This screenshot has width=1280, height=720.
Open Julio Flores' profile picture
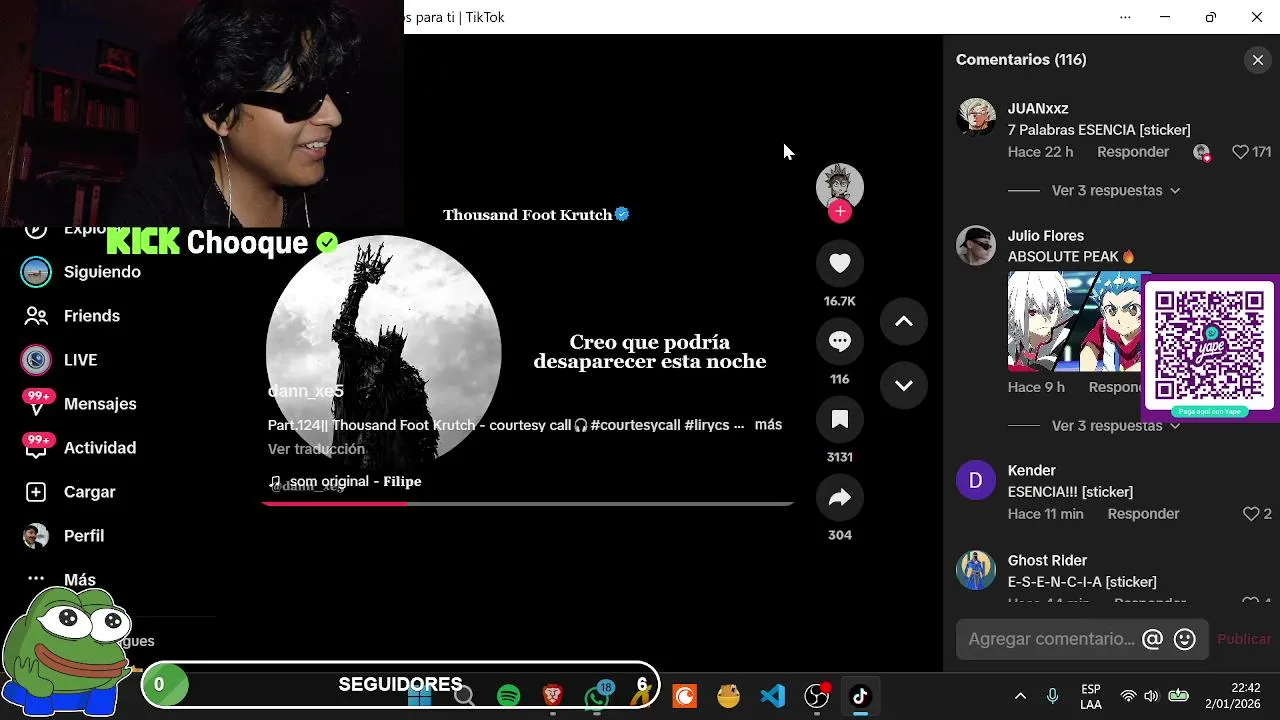975,245
